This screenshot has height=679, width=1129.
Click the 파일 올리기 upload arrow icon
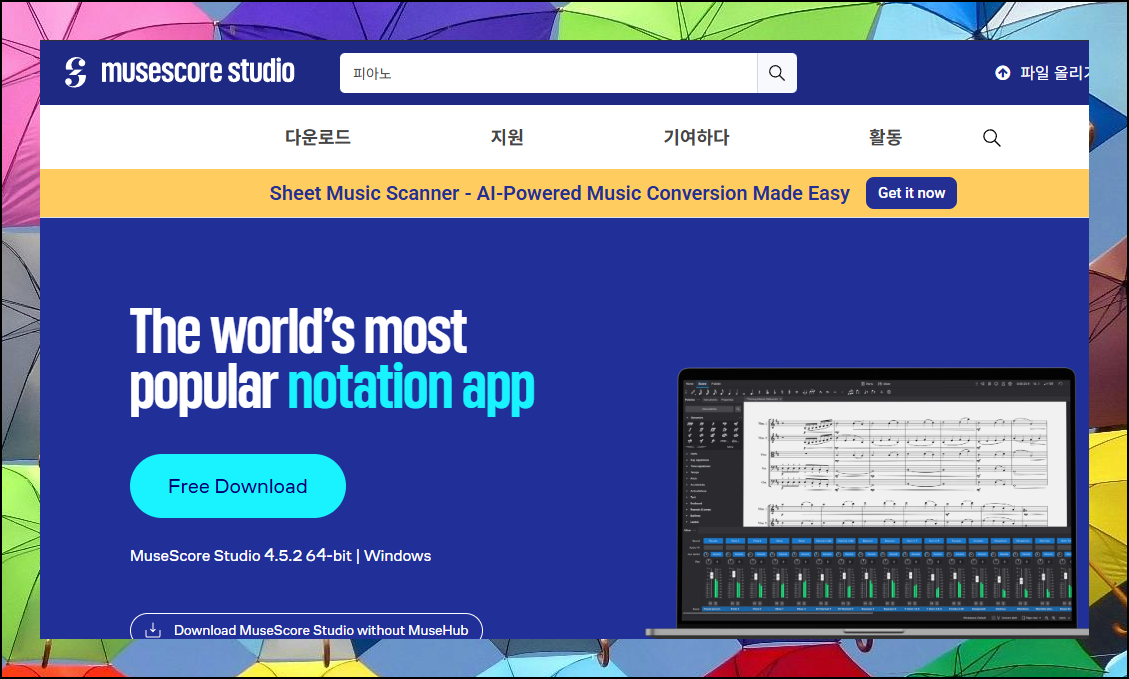1002,73
